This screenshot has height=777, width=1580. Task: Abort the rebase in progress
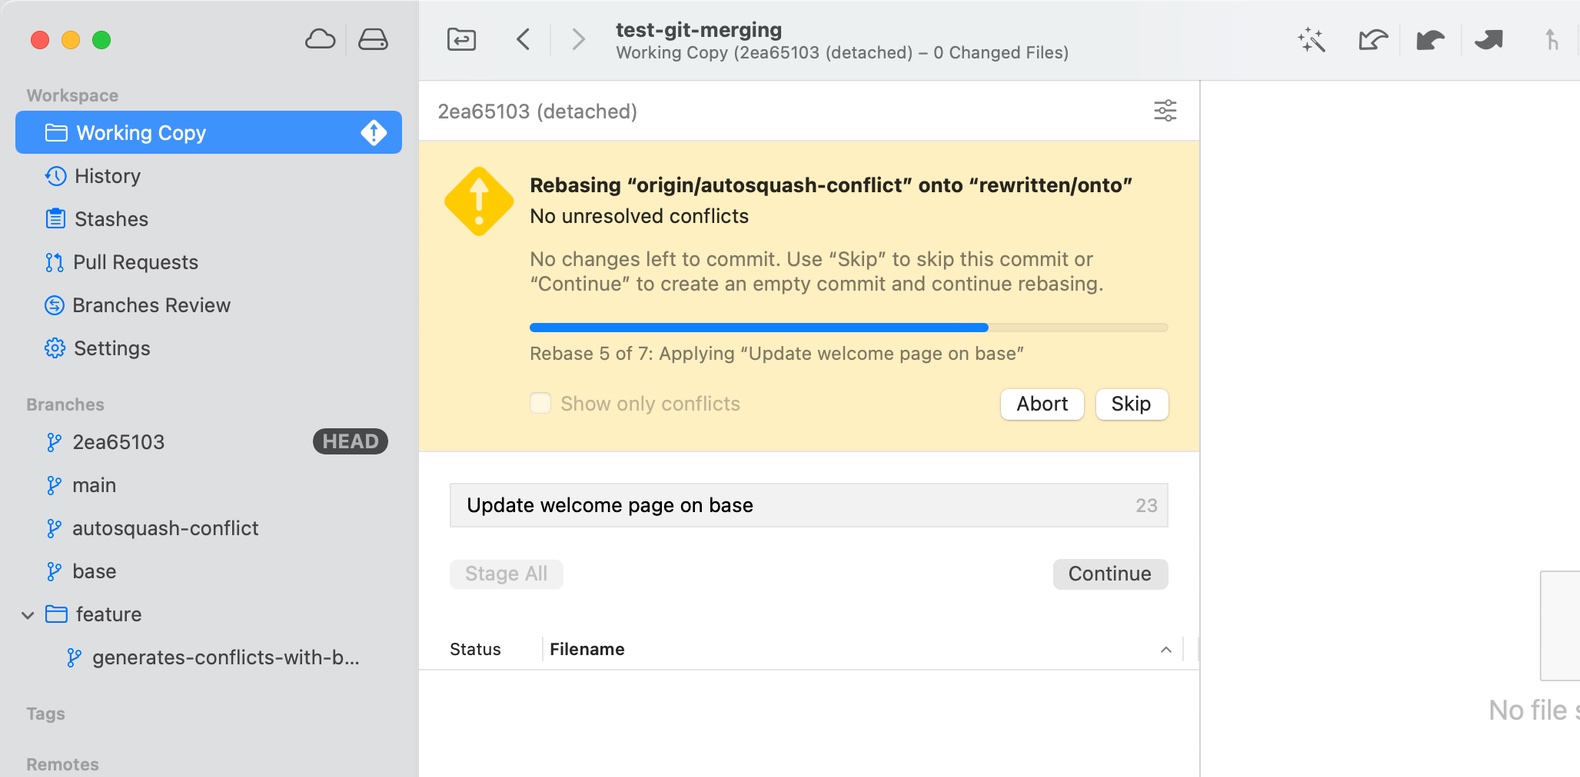(x=1042, y=404)
